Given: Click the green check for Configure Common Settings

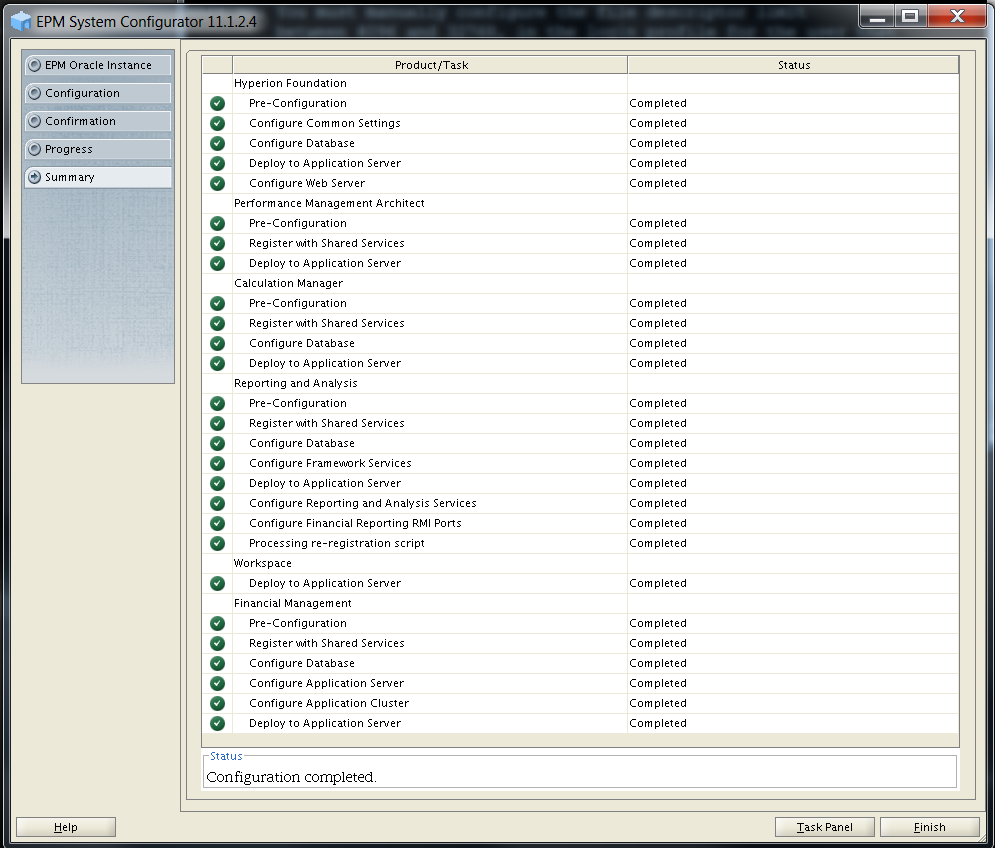Looking at the screenshot, I should [x=217, y=123].
